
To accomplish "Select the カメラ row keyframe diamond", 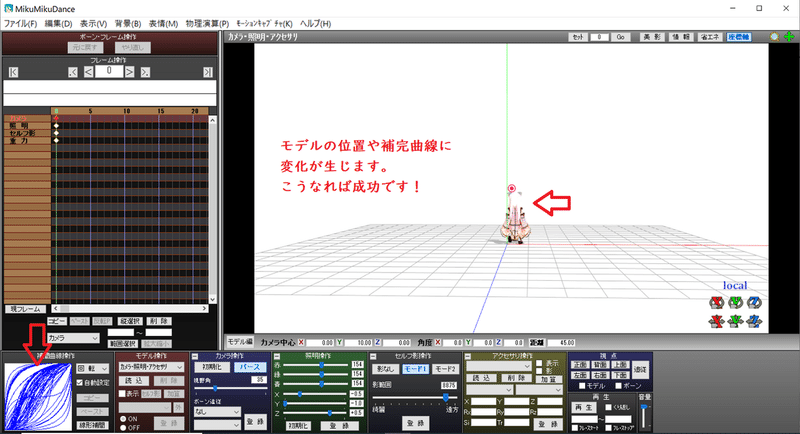I will point(56,118).
